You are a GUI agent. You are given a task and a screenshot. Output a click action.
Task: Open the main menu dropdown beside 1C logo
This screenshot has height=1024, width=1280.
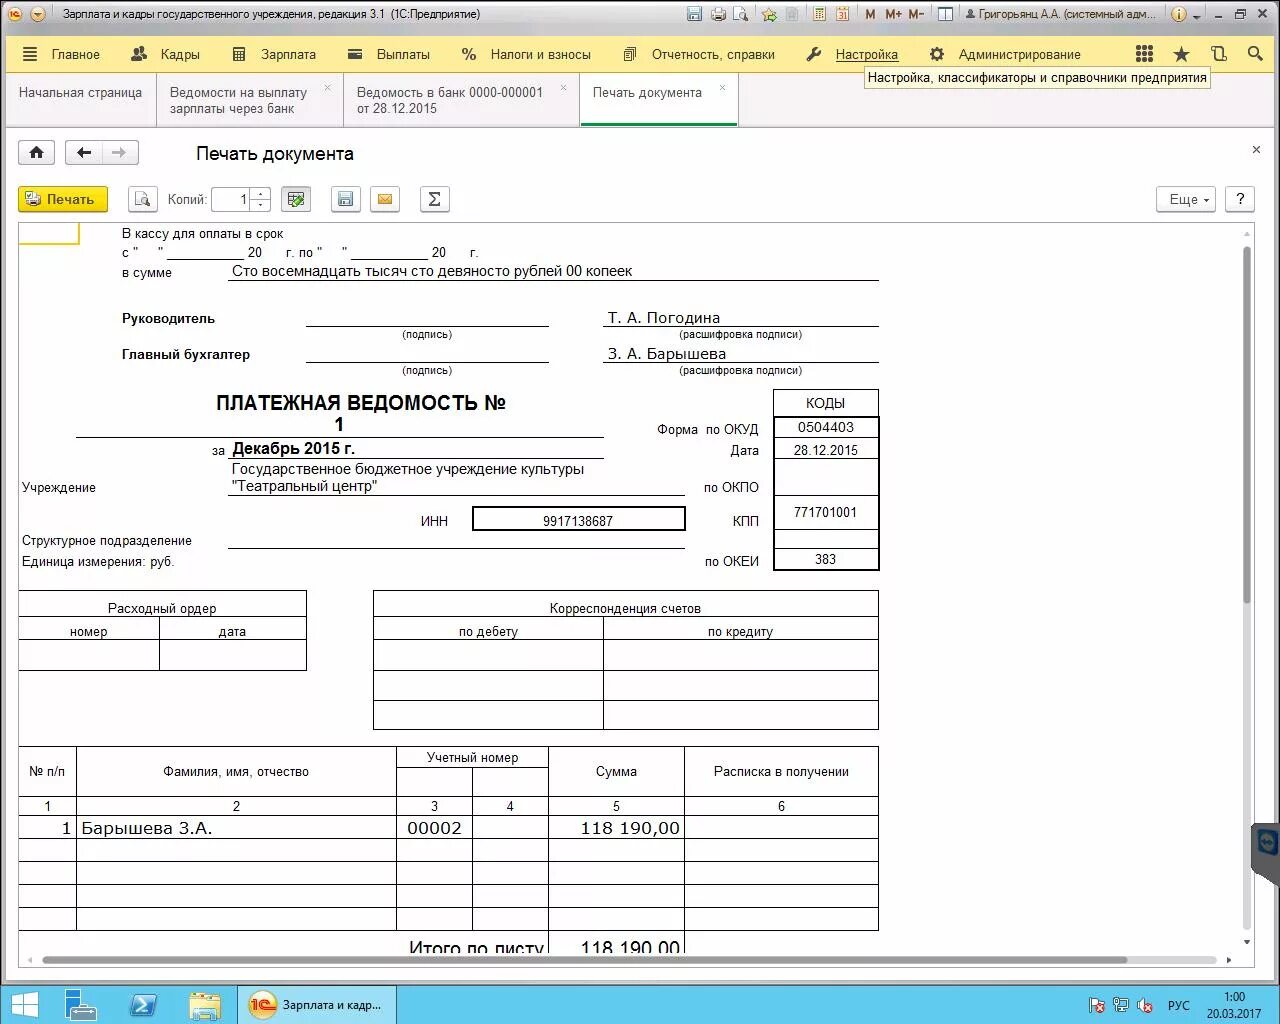(38, 14)
